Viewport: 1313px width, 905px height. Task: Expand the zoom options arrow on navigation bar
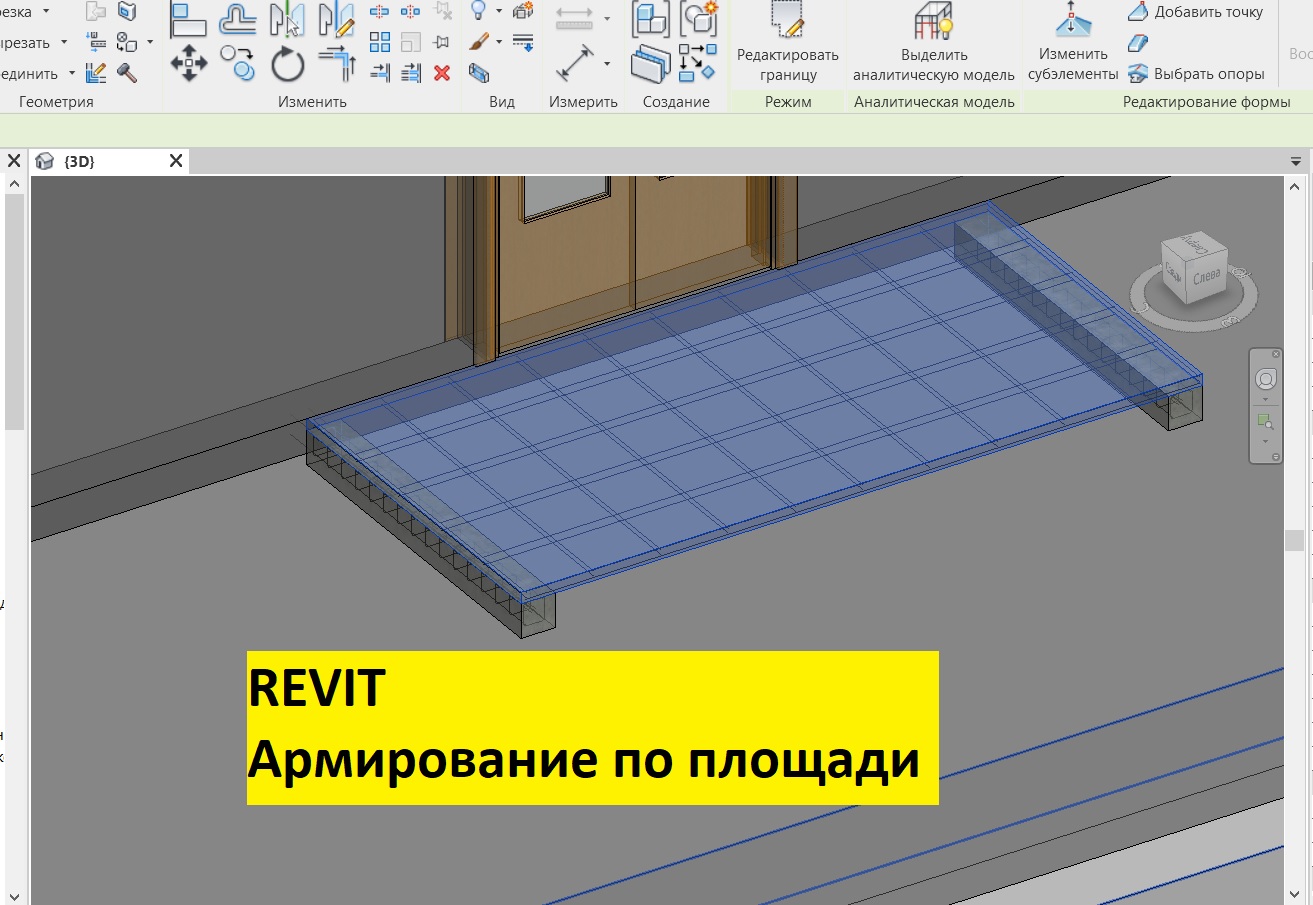(1266, 441)
